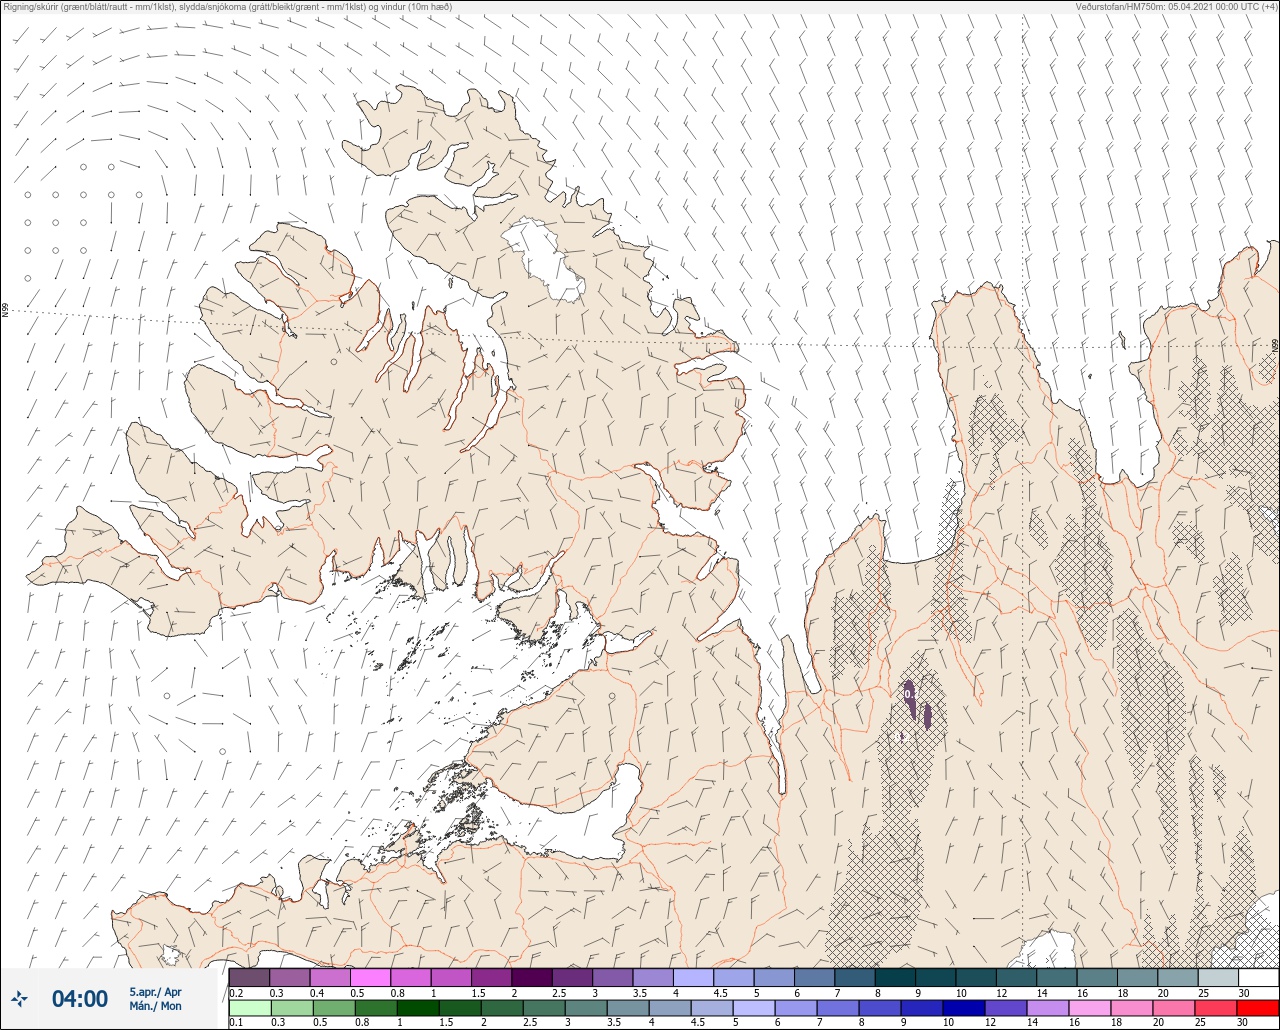The image size is (1280, 1030).
Task: Click the white glacier area in the northern peninsula
Action: [544, 259]
